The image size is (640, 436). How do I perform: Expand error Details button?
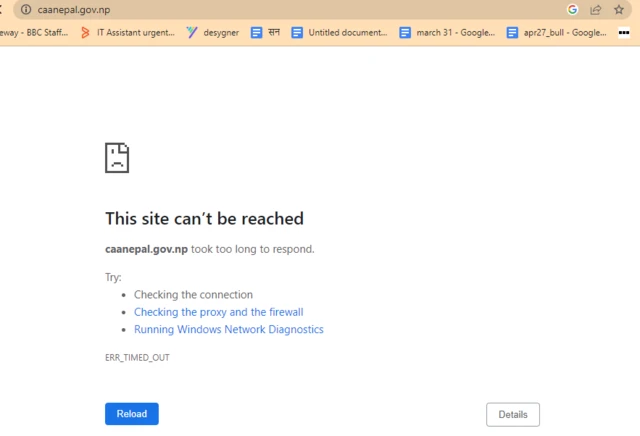tap(512, 414)
